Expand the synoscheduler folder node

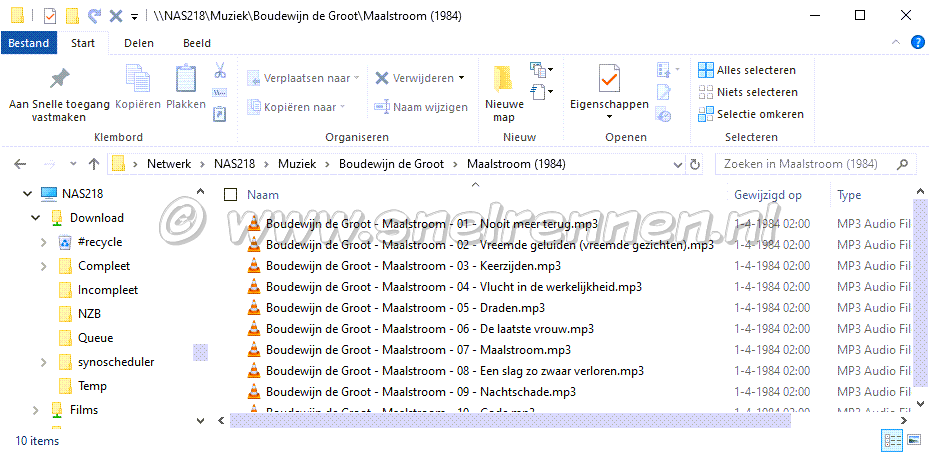click(43, 362)
